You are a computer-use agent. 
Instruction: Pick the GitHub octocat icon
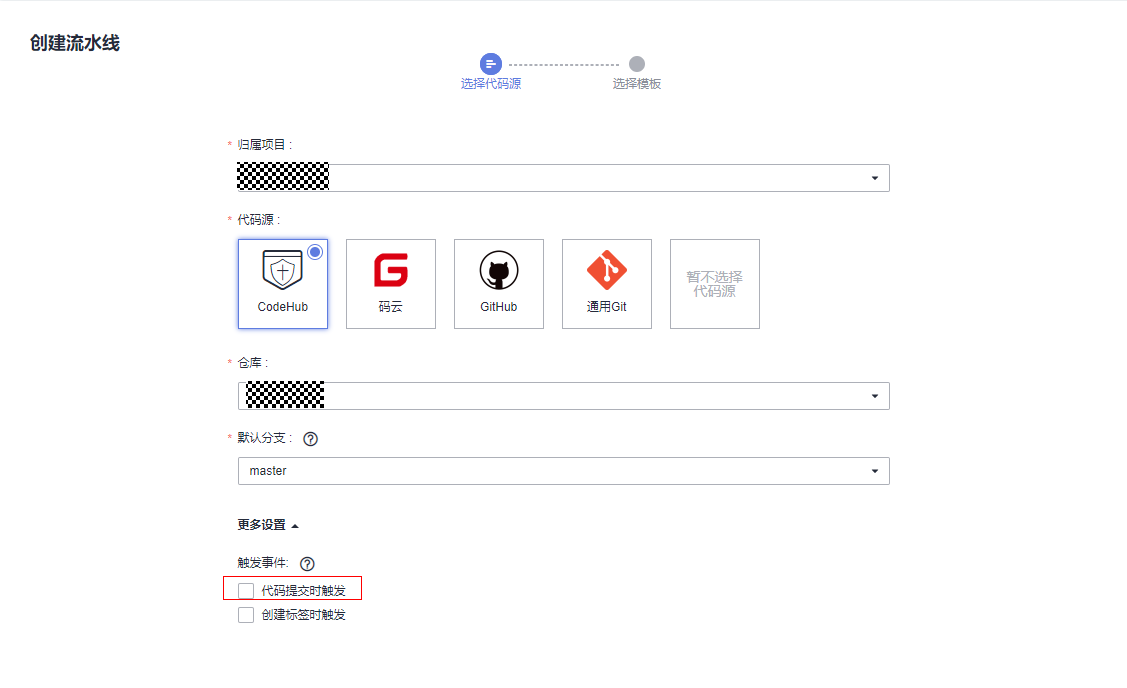coord(498,271)
